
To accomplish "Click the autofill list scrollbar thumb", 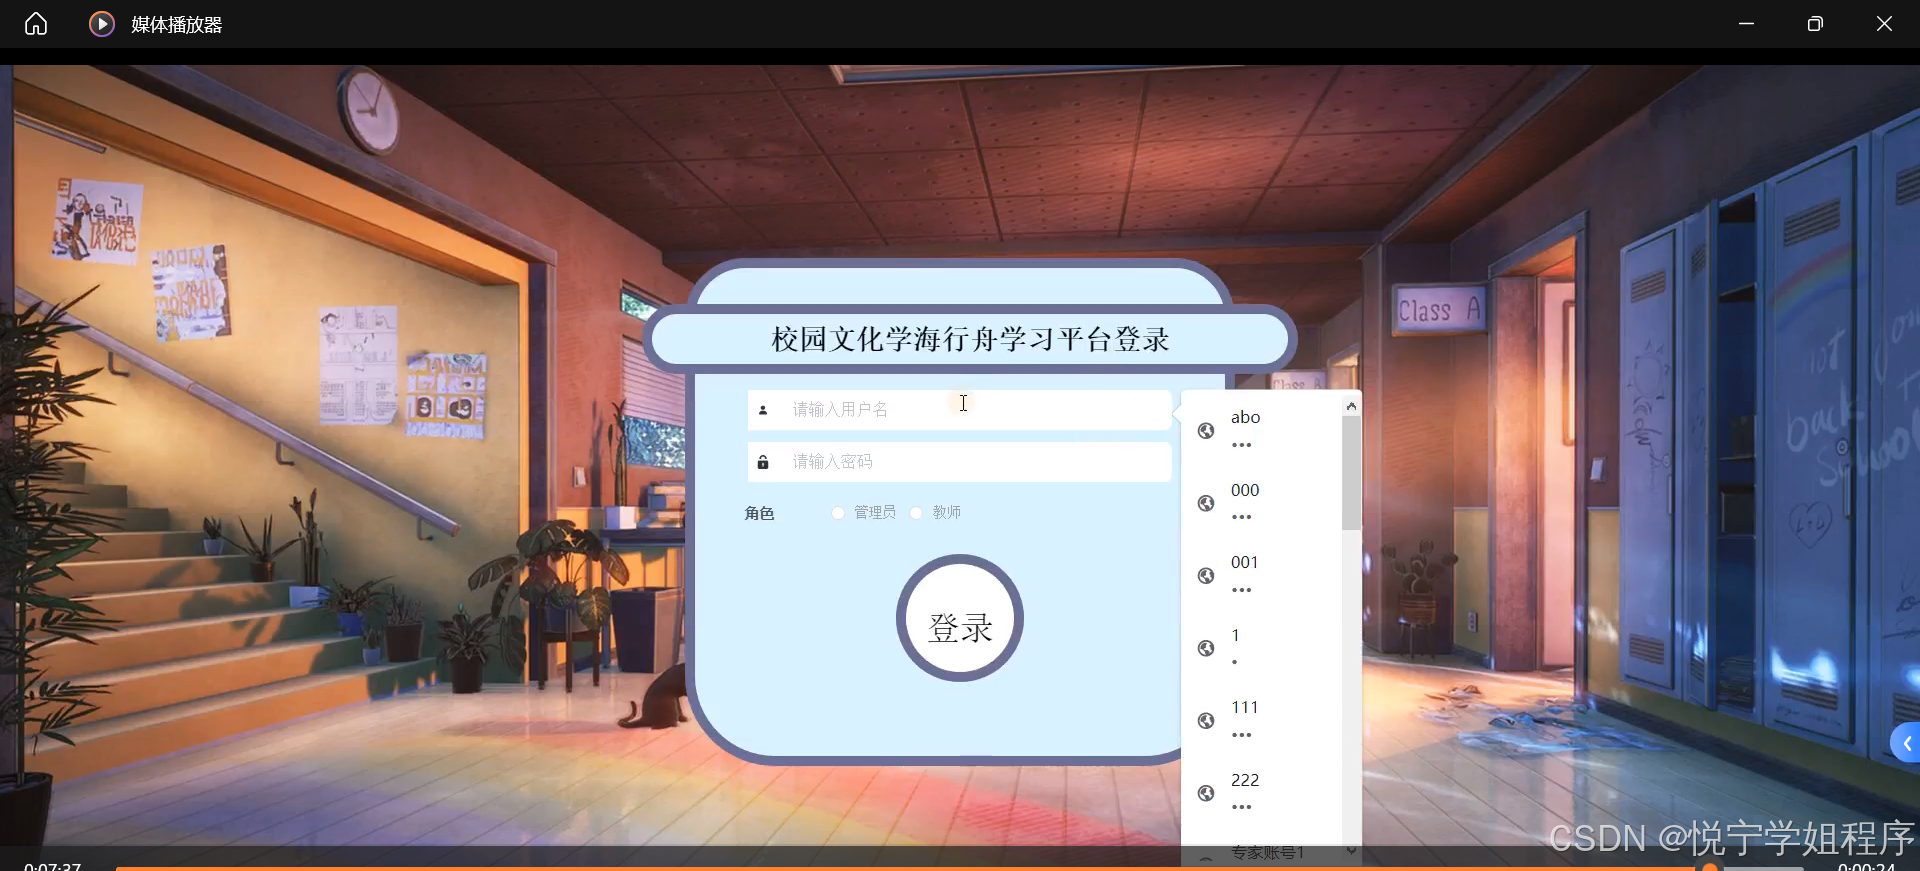I will 1351,473.
